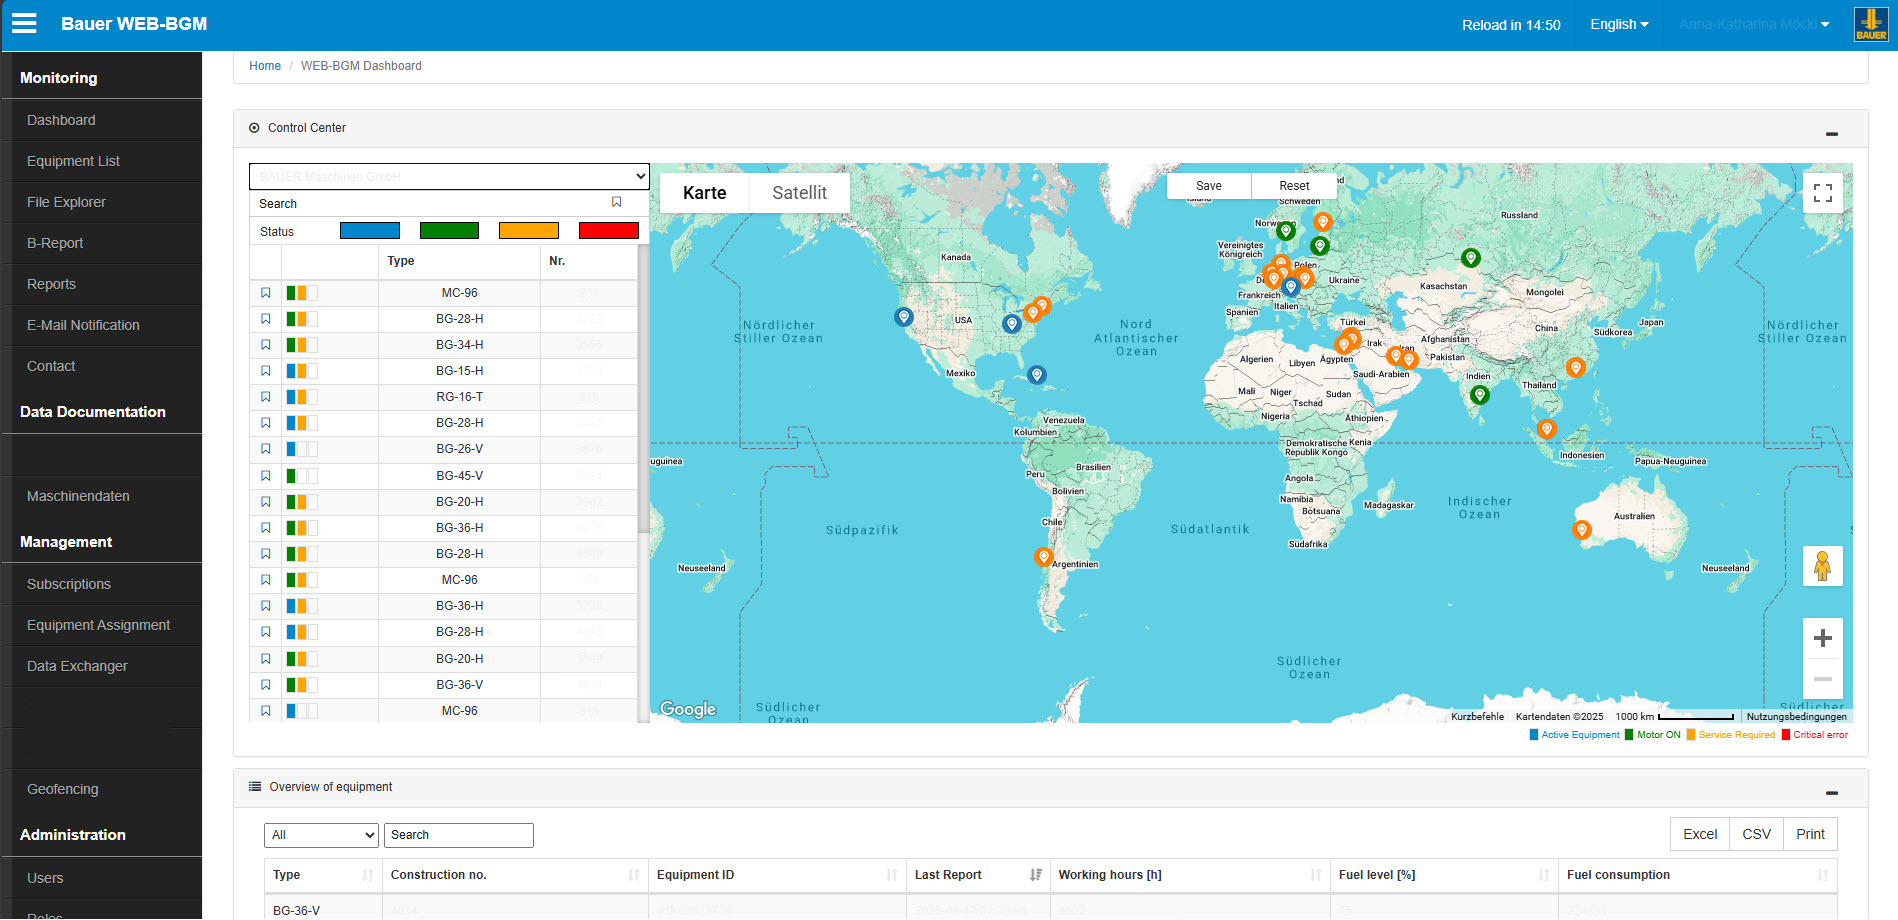The image size is (1898, 920).
Task: Click the equipment Search input field
Action: pyautogui.click(x=459, y=835)
